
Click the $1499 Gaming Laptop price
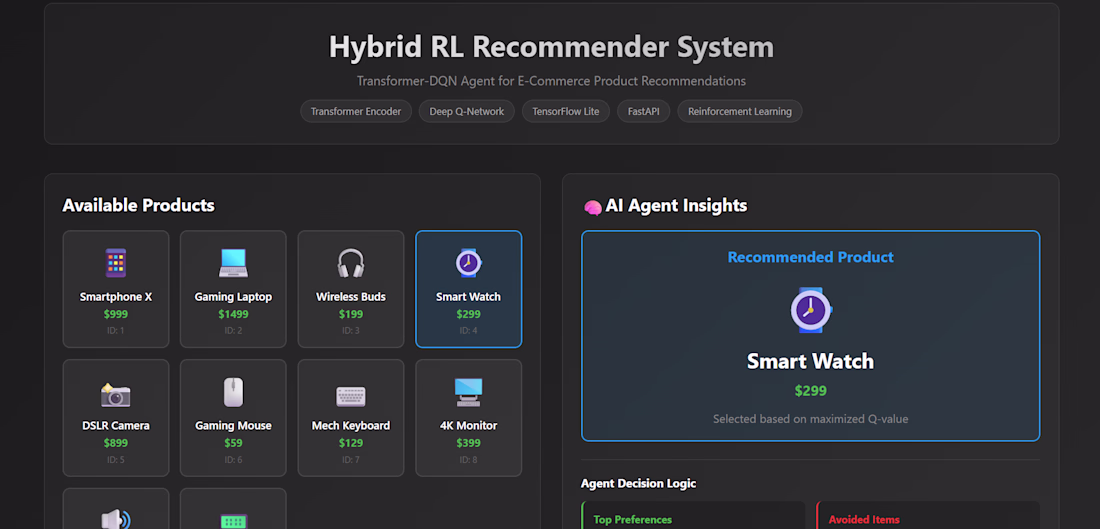click(233, 314)
